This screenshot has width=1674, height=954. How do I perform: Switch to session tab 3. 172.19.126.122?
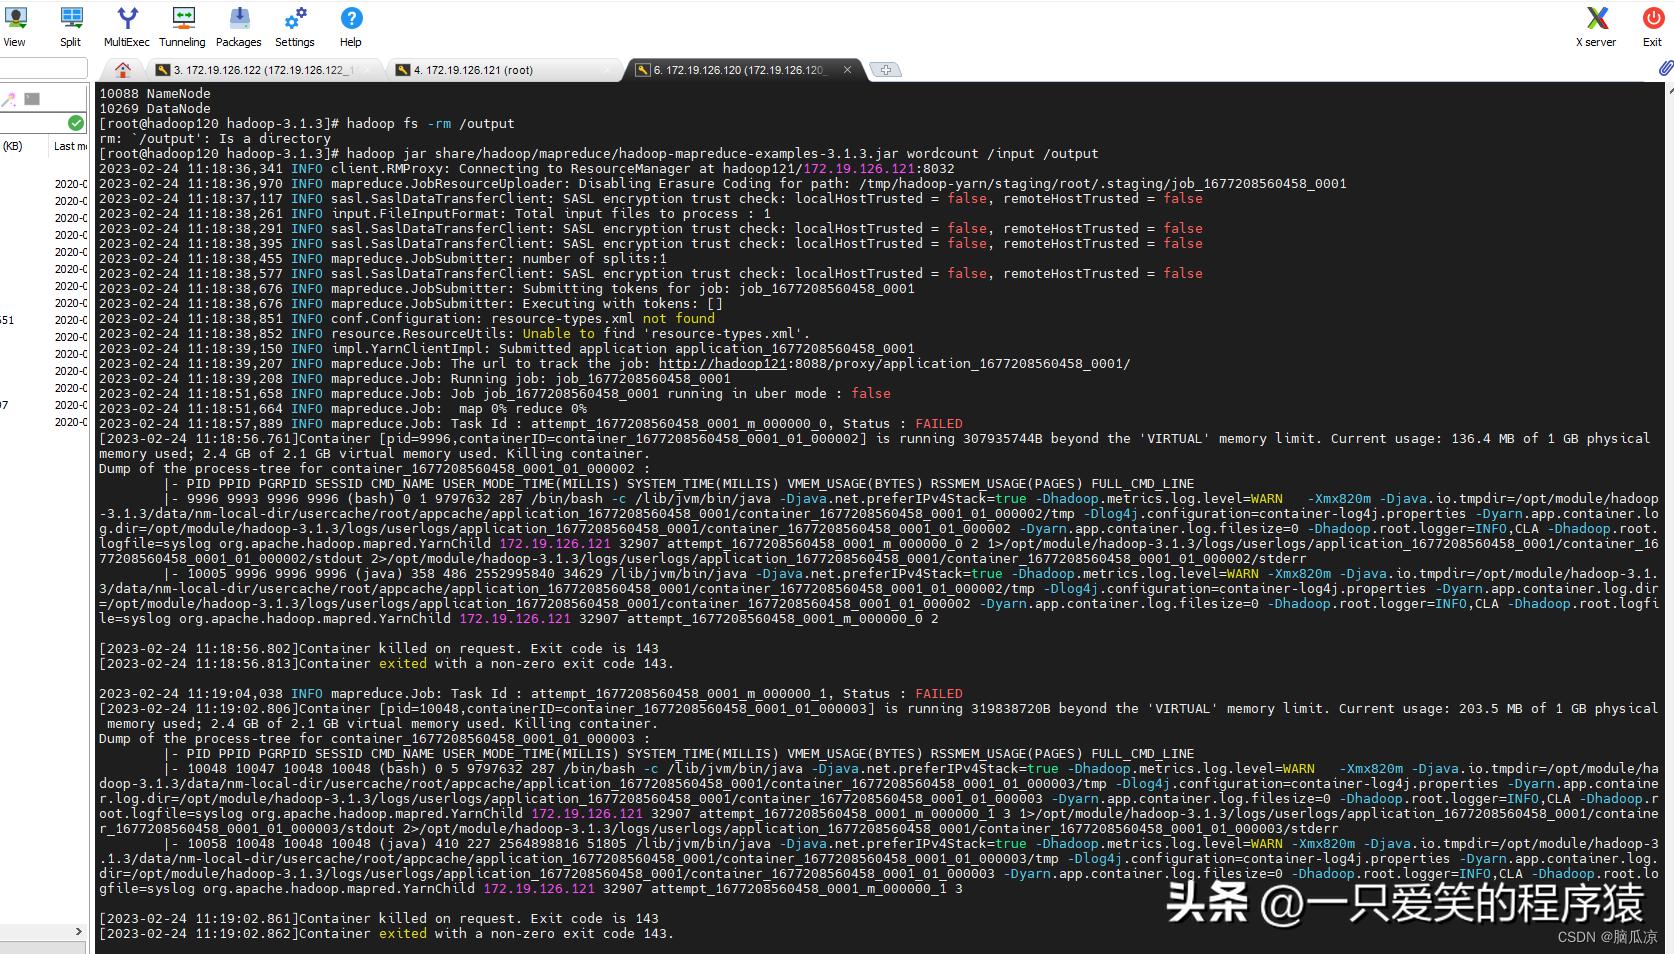click(264, 70)
